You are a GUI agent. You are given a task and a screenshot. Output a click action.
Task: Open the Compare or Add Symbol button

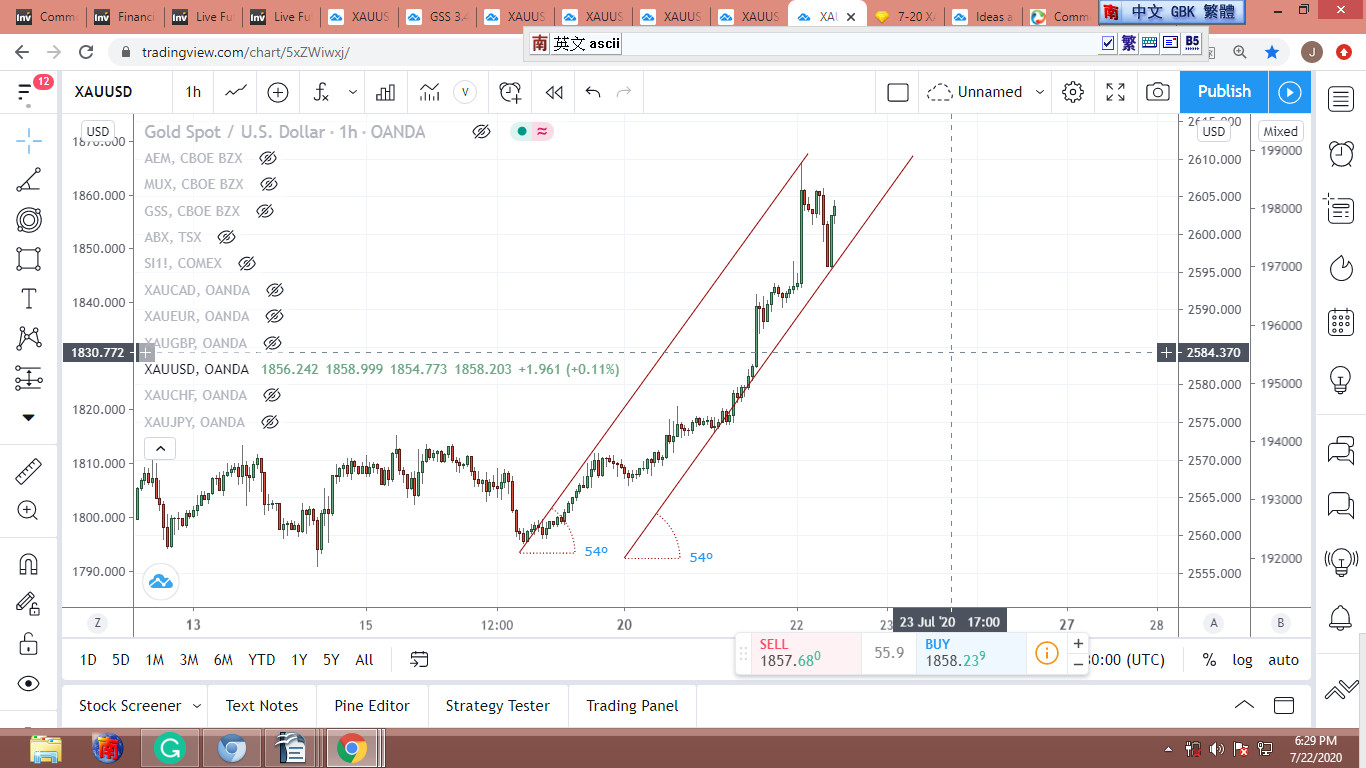278,92
